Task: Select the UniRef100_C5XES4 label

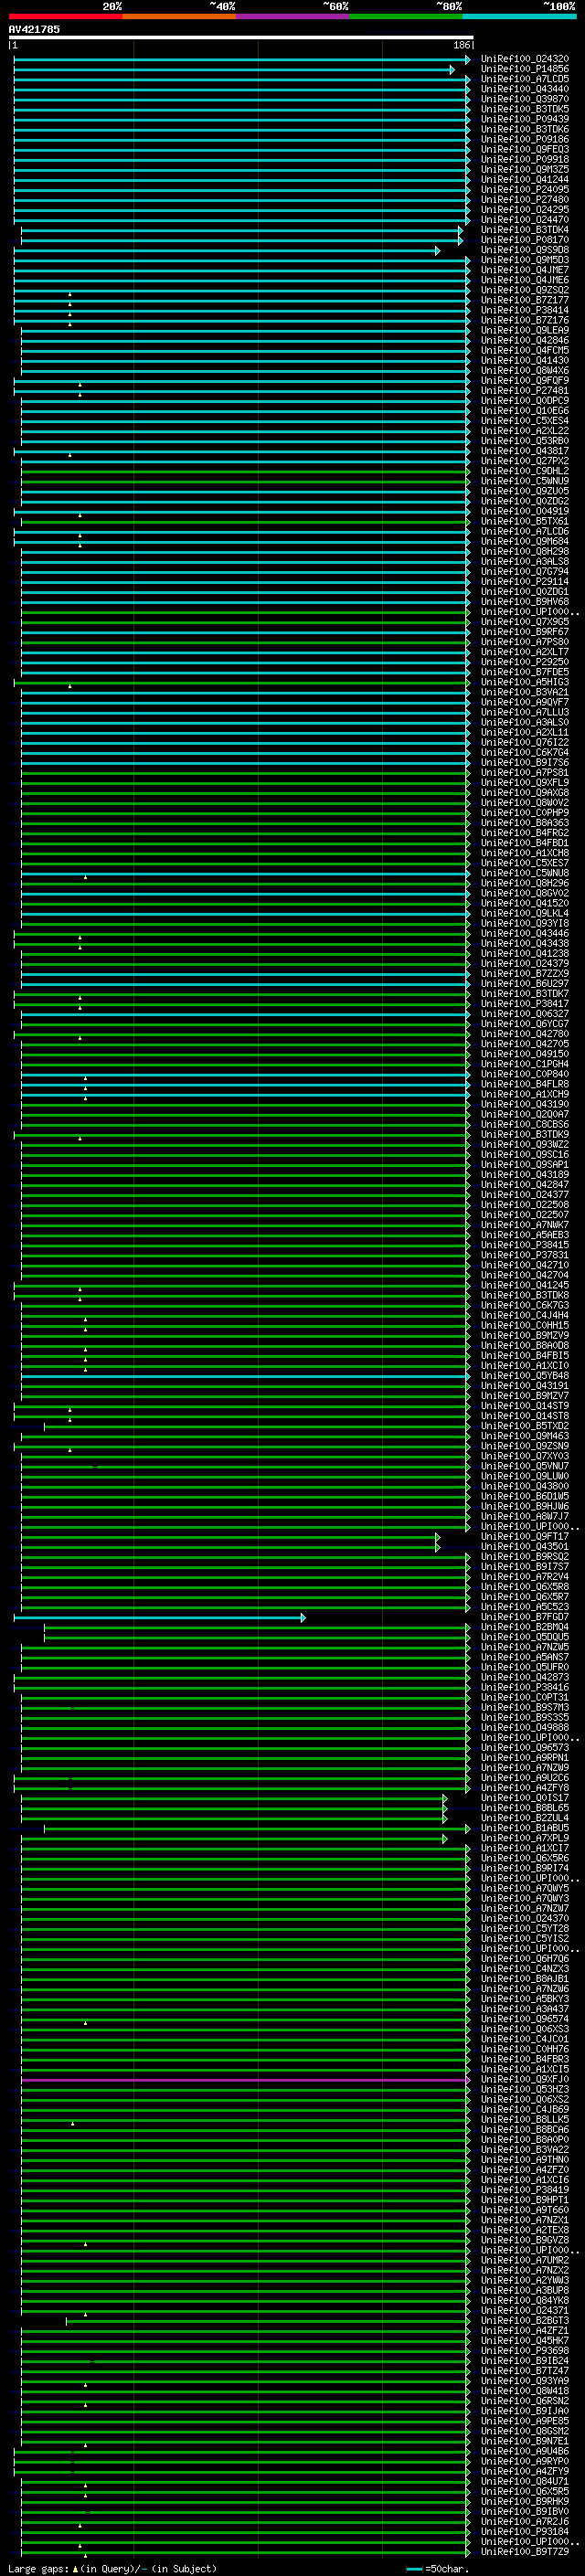Action: tap(525, 421)
